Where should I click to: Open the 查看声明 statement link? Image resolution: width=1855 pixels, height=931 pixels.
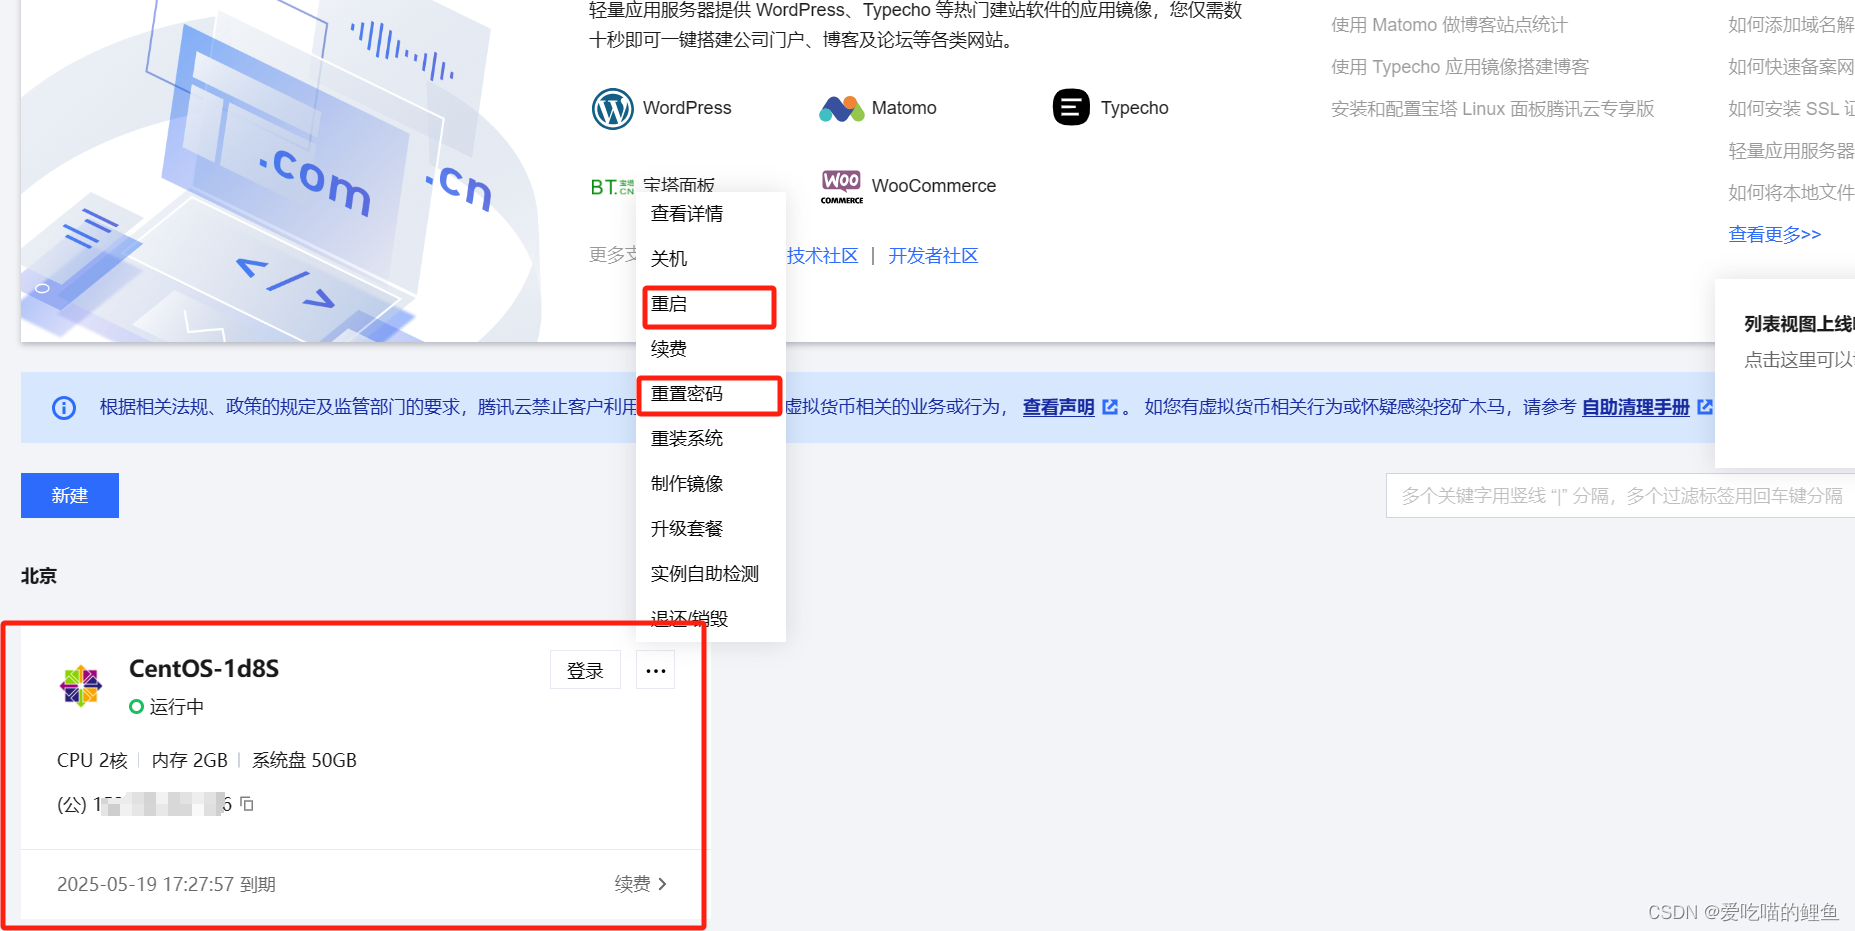pos(1057,407)
